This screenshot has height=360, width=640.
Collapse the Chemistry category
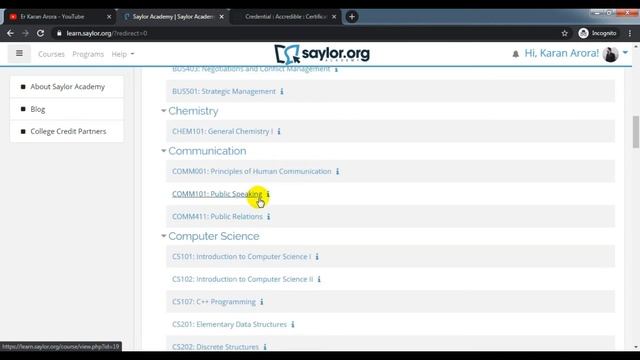click(163, 111)
